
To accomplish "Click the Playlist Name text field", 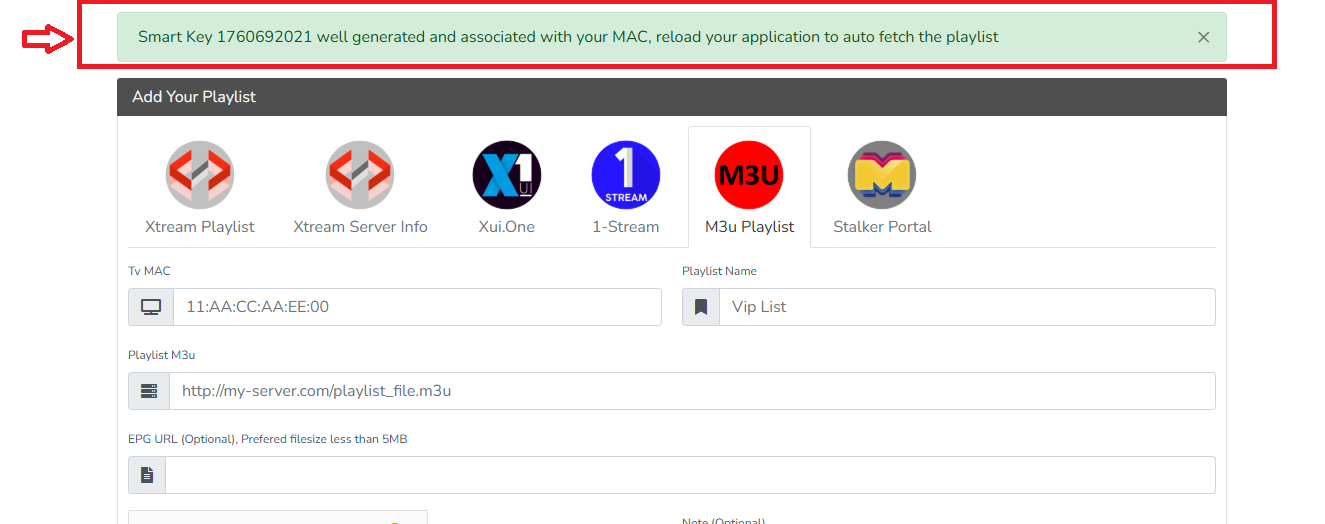I will pos(966,307).
